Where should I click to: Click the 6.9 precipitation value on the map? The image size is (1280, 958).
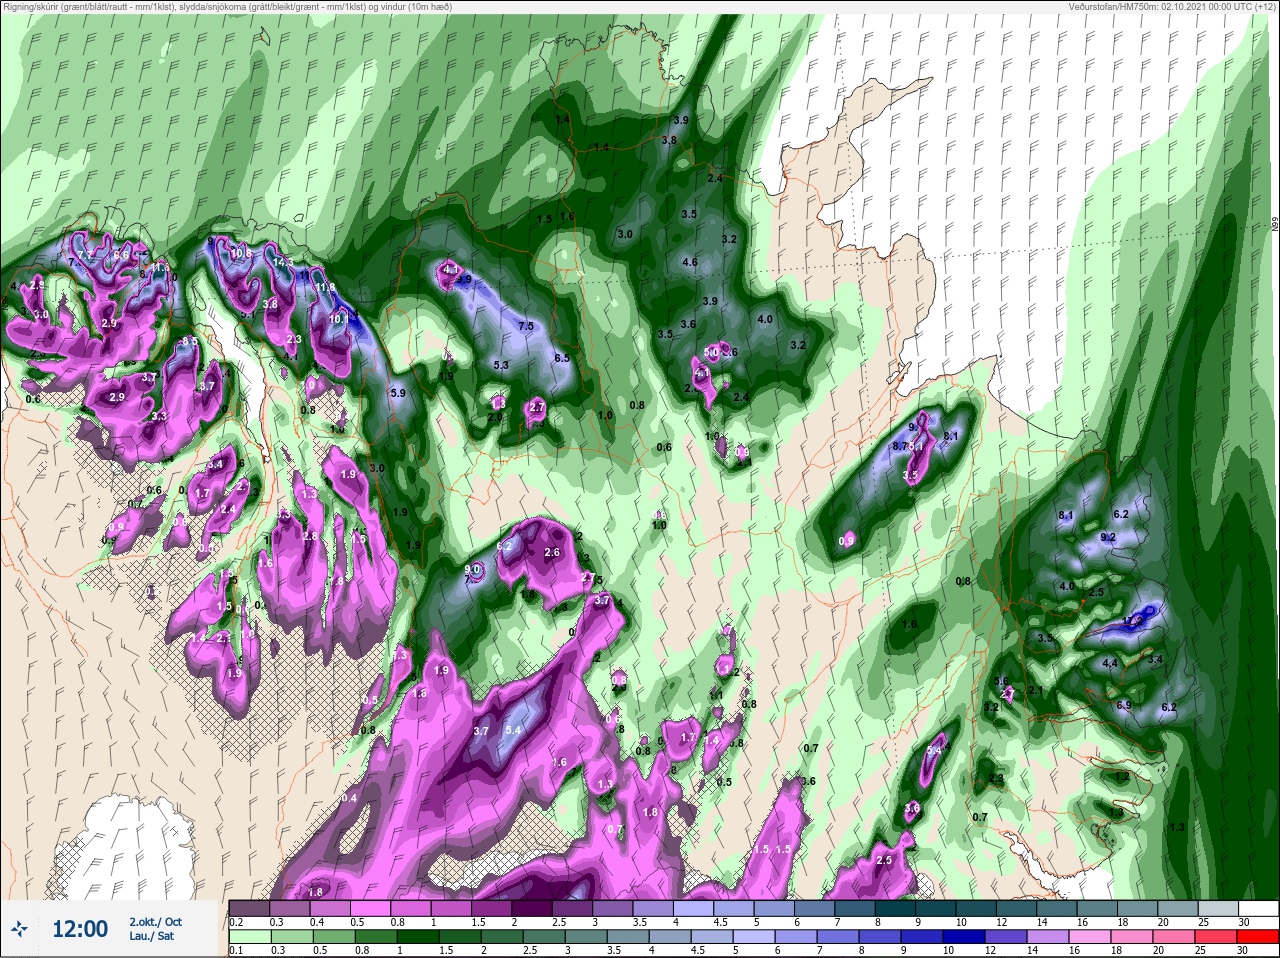(x=1123, y=706)
